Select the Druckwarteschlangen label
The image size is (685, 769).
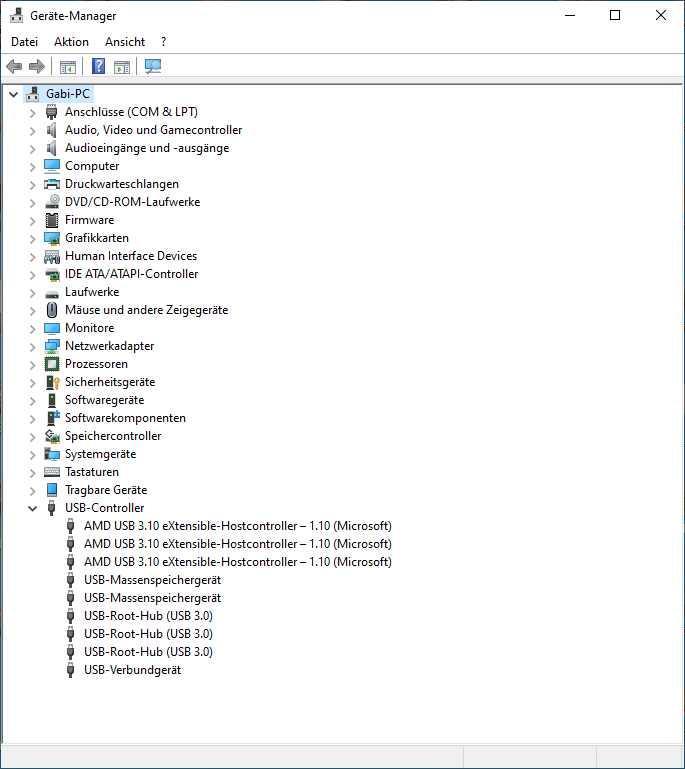coord(122,184)
